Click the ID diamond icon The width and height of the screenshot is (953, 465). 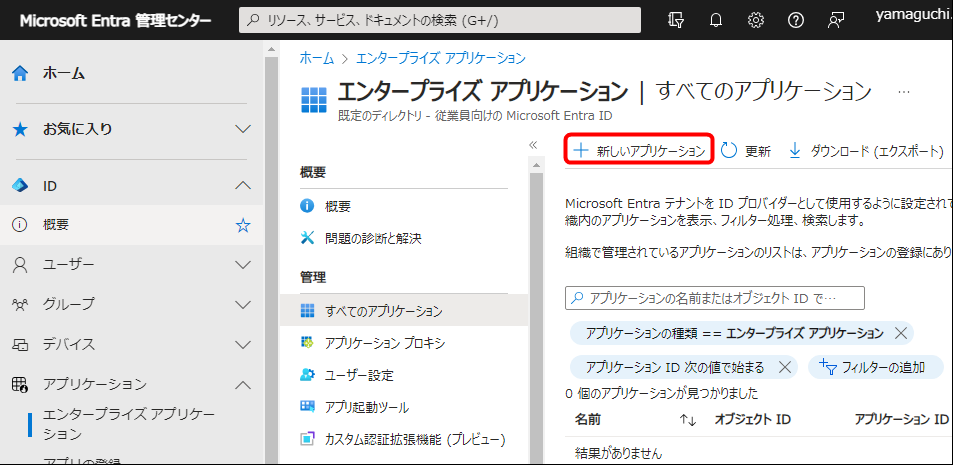tap(20, 186)
